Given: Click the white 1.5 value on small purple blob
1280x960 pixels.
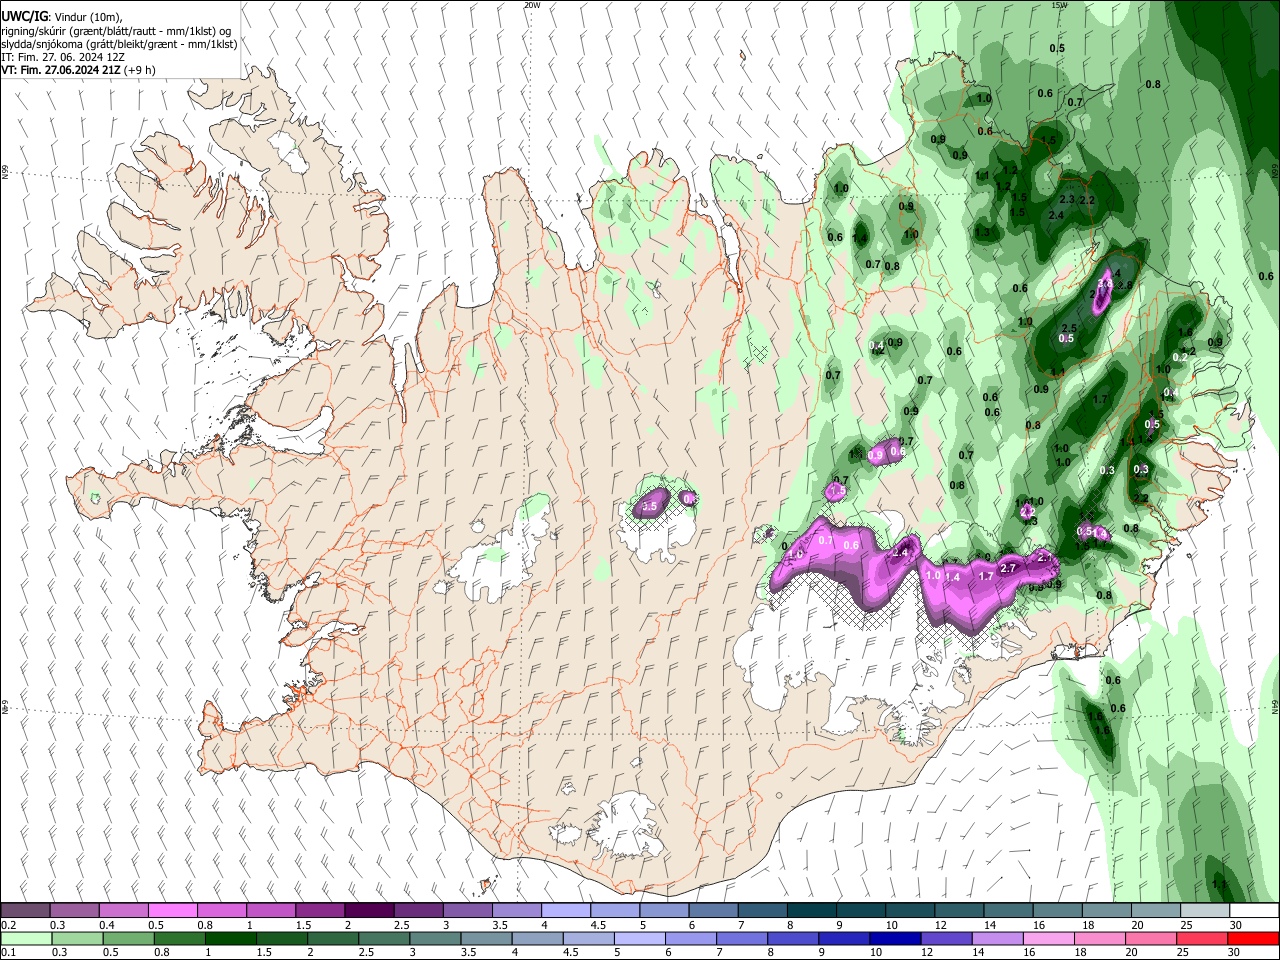Looking at the screenshot, I should click(x=838, y=491).
